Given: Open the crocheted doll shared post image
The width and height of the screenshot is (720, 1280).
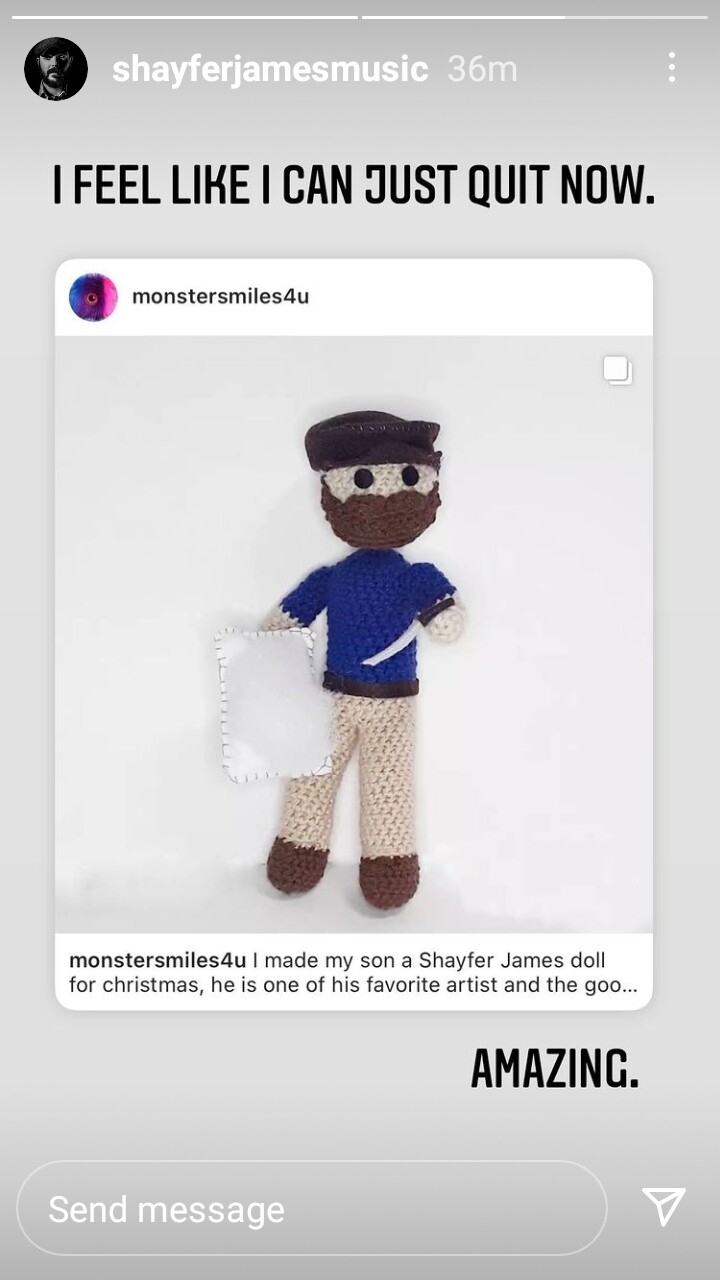Looking at the screenshot, I should coord(354,634).
